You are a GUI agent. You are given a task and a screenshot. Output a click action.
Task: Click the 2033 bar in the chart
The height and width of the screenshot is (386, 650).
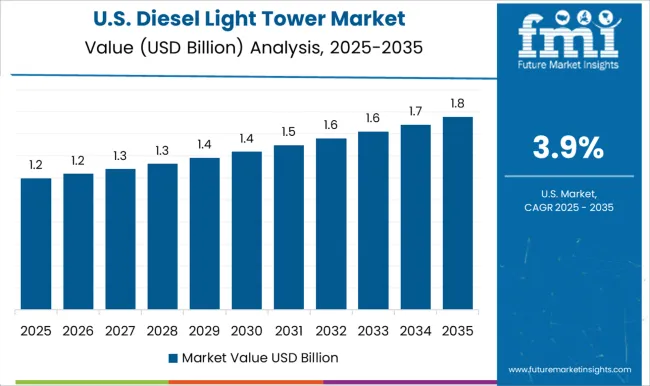click(x=373, y=221)
